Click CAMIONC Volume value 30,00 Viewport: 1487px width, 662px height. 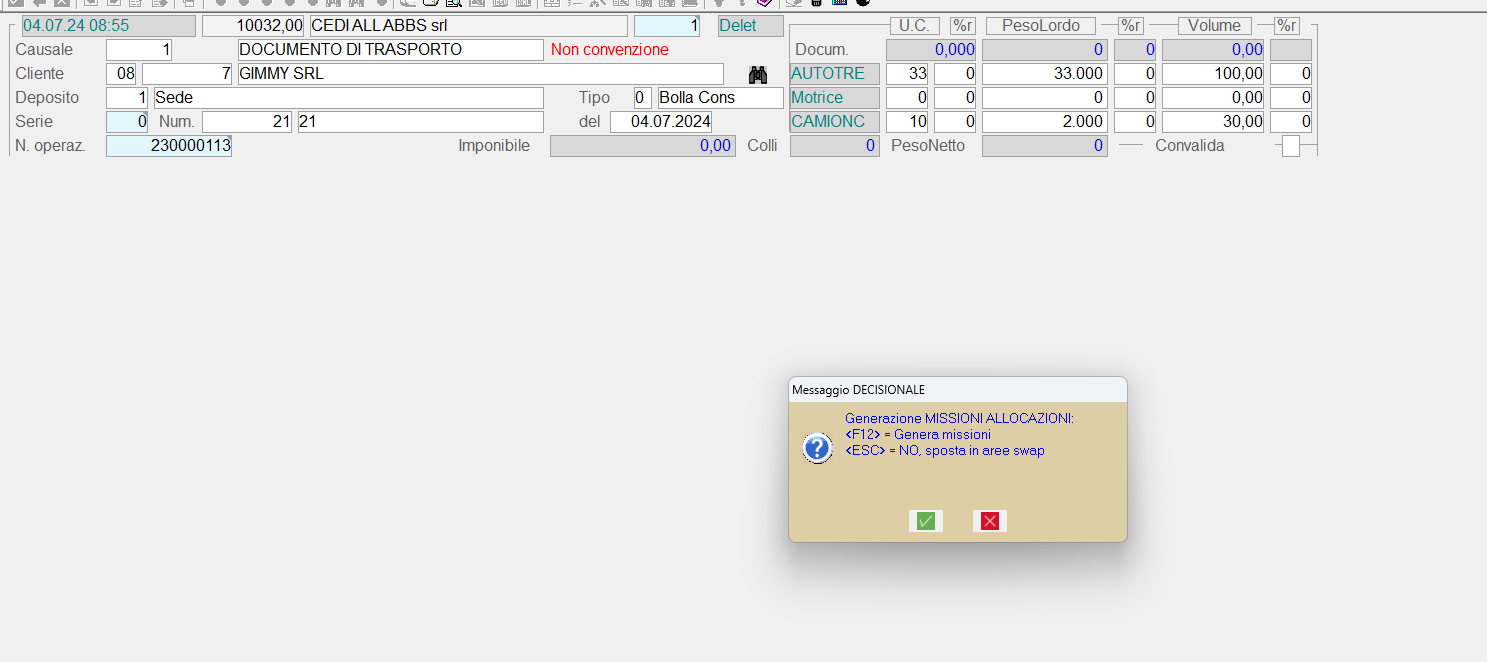tap(1212, 122)
